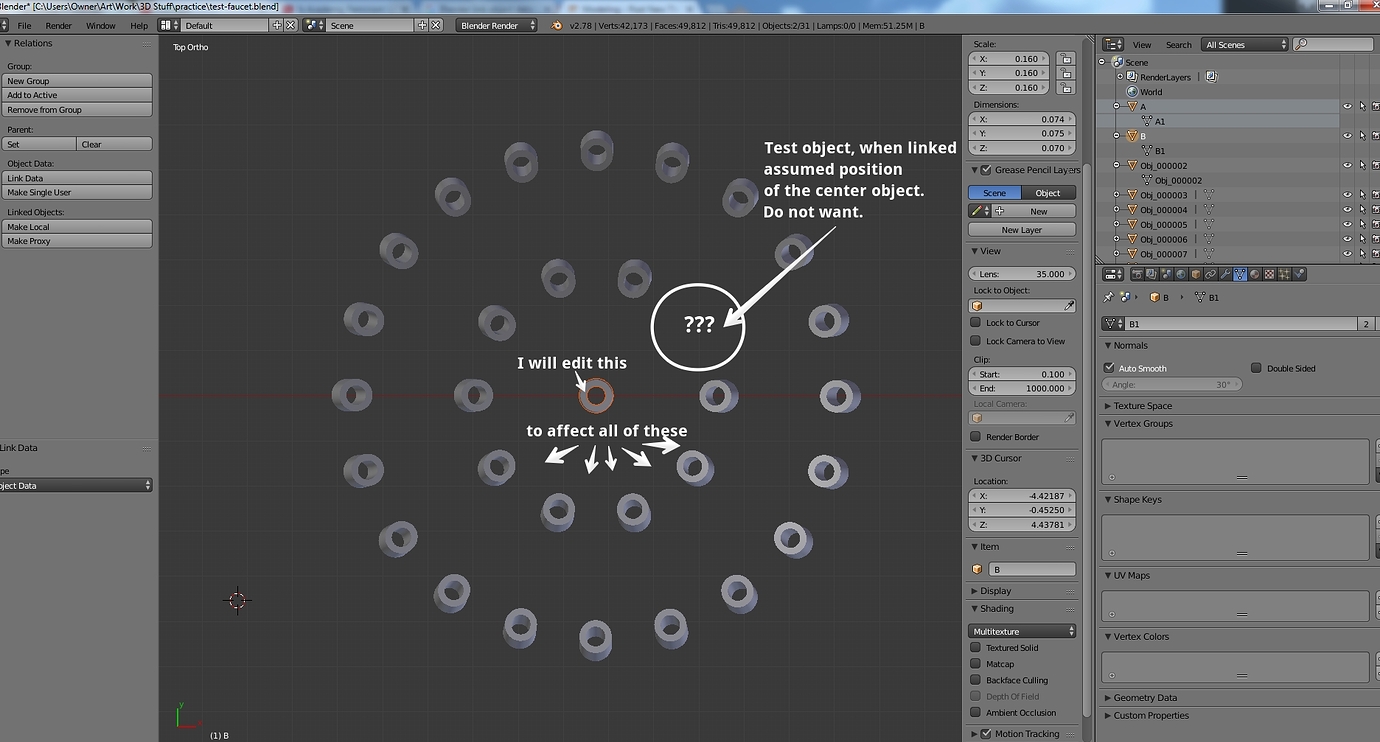Switch Grease Pencil source to Object

[1048, 193]
